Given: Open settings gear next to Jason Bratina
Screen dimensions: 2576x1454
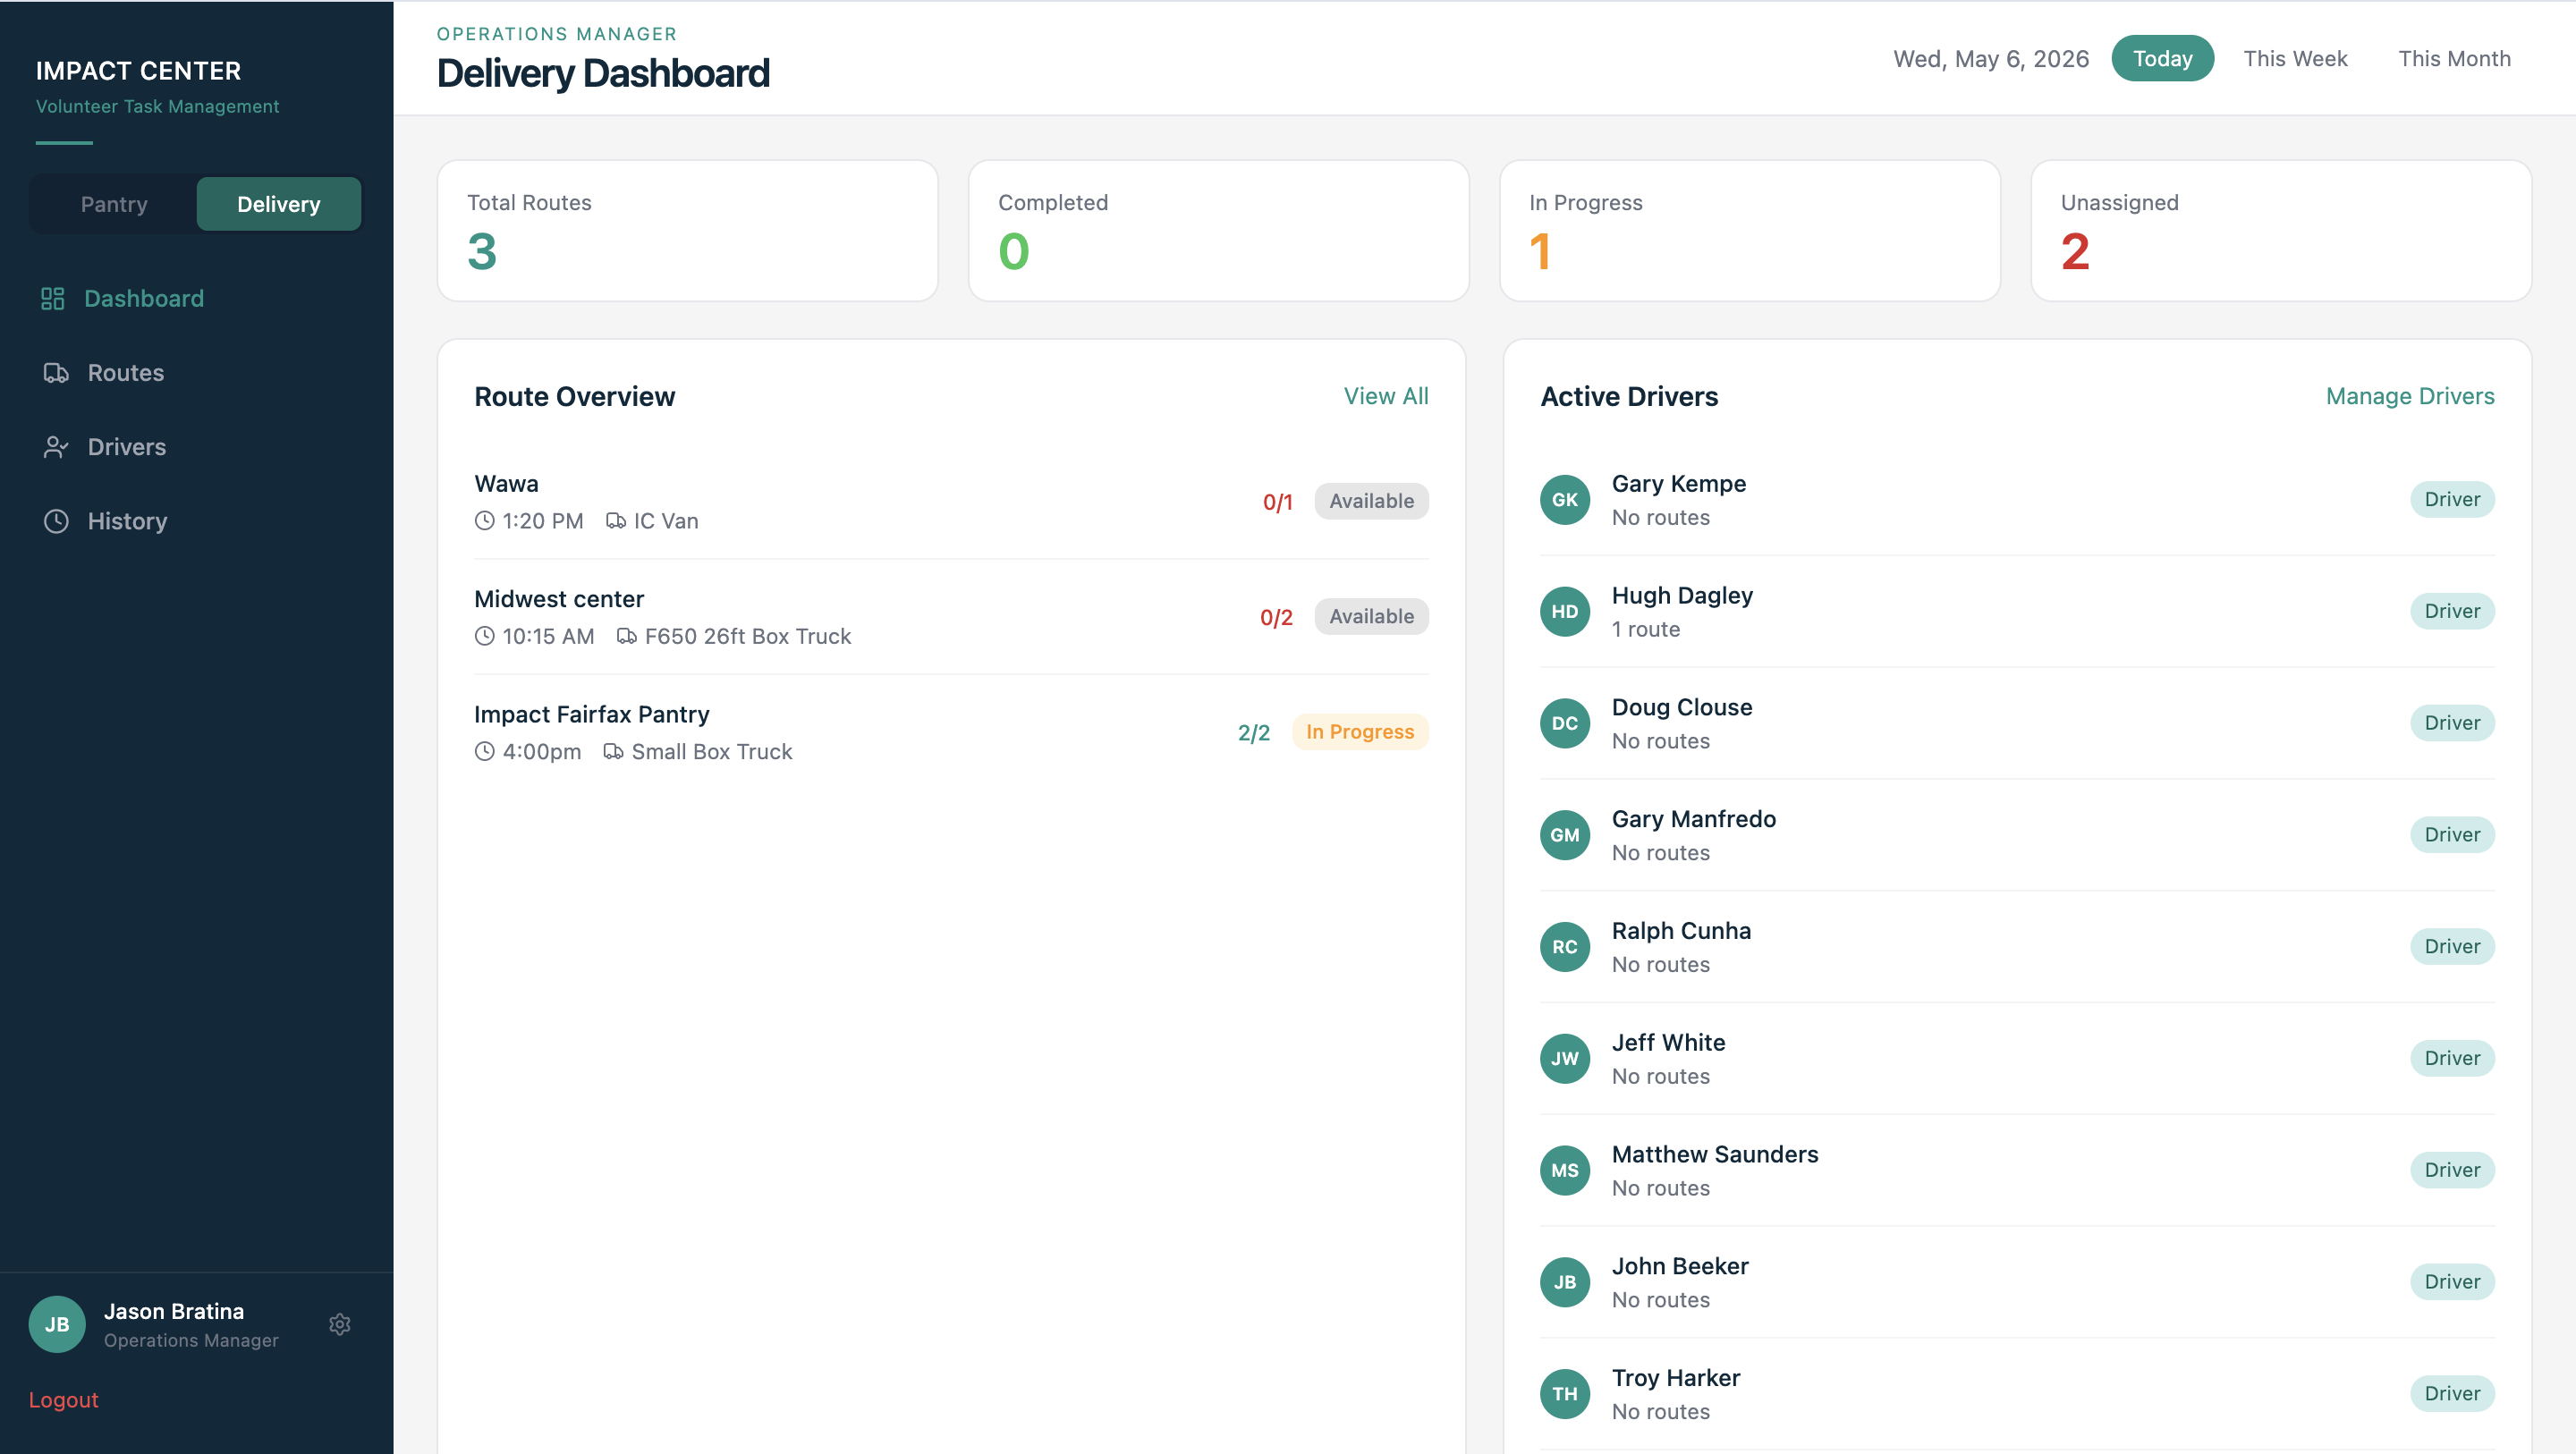Looking at the screenshot, I should (340, 1324).
